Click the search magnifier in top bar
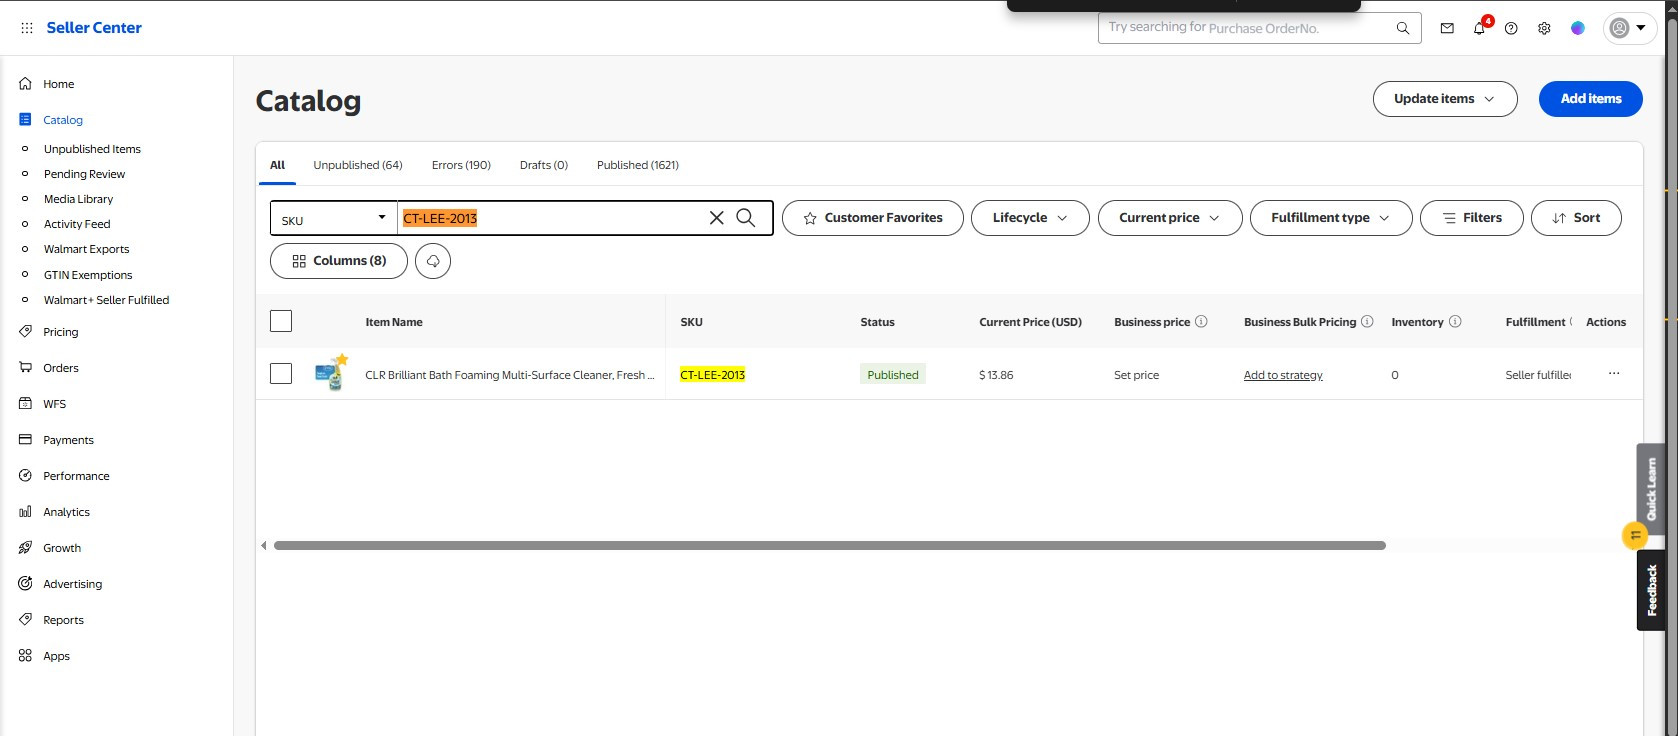 [x=1403, y=28]
